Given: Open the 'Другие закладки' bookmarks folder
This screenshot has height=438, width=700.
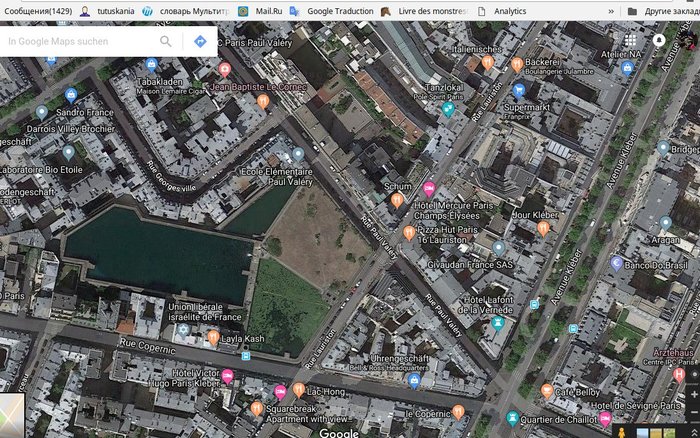Looking at the screenshot, I should (x=664, y=11).
